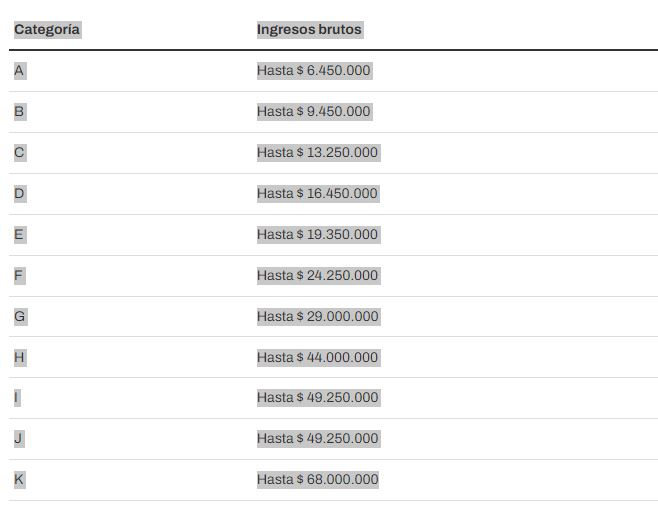Click the gross income amount in row J
Image resolution: width=658 pixels, height=508 pixels.
point(317,439)
